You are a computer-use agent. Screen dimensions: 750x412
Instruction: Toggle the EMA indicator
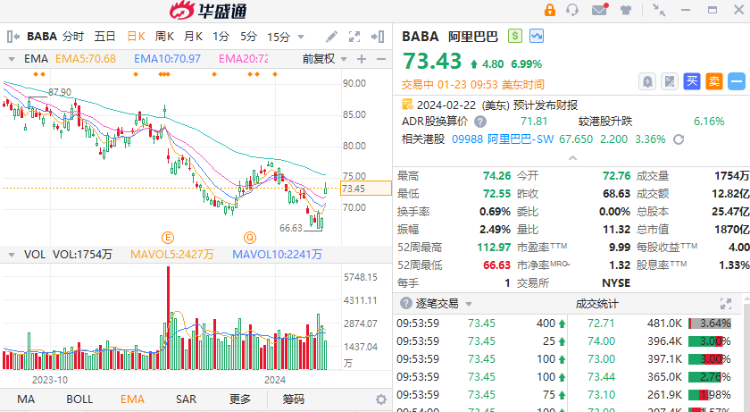pos(132,400)
